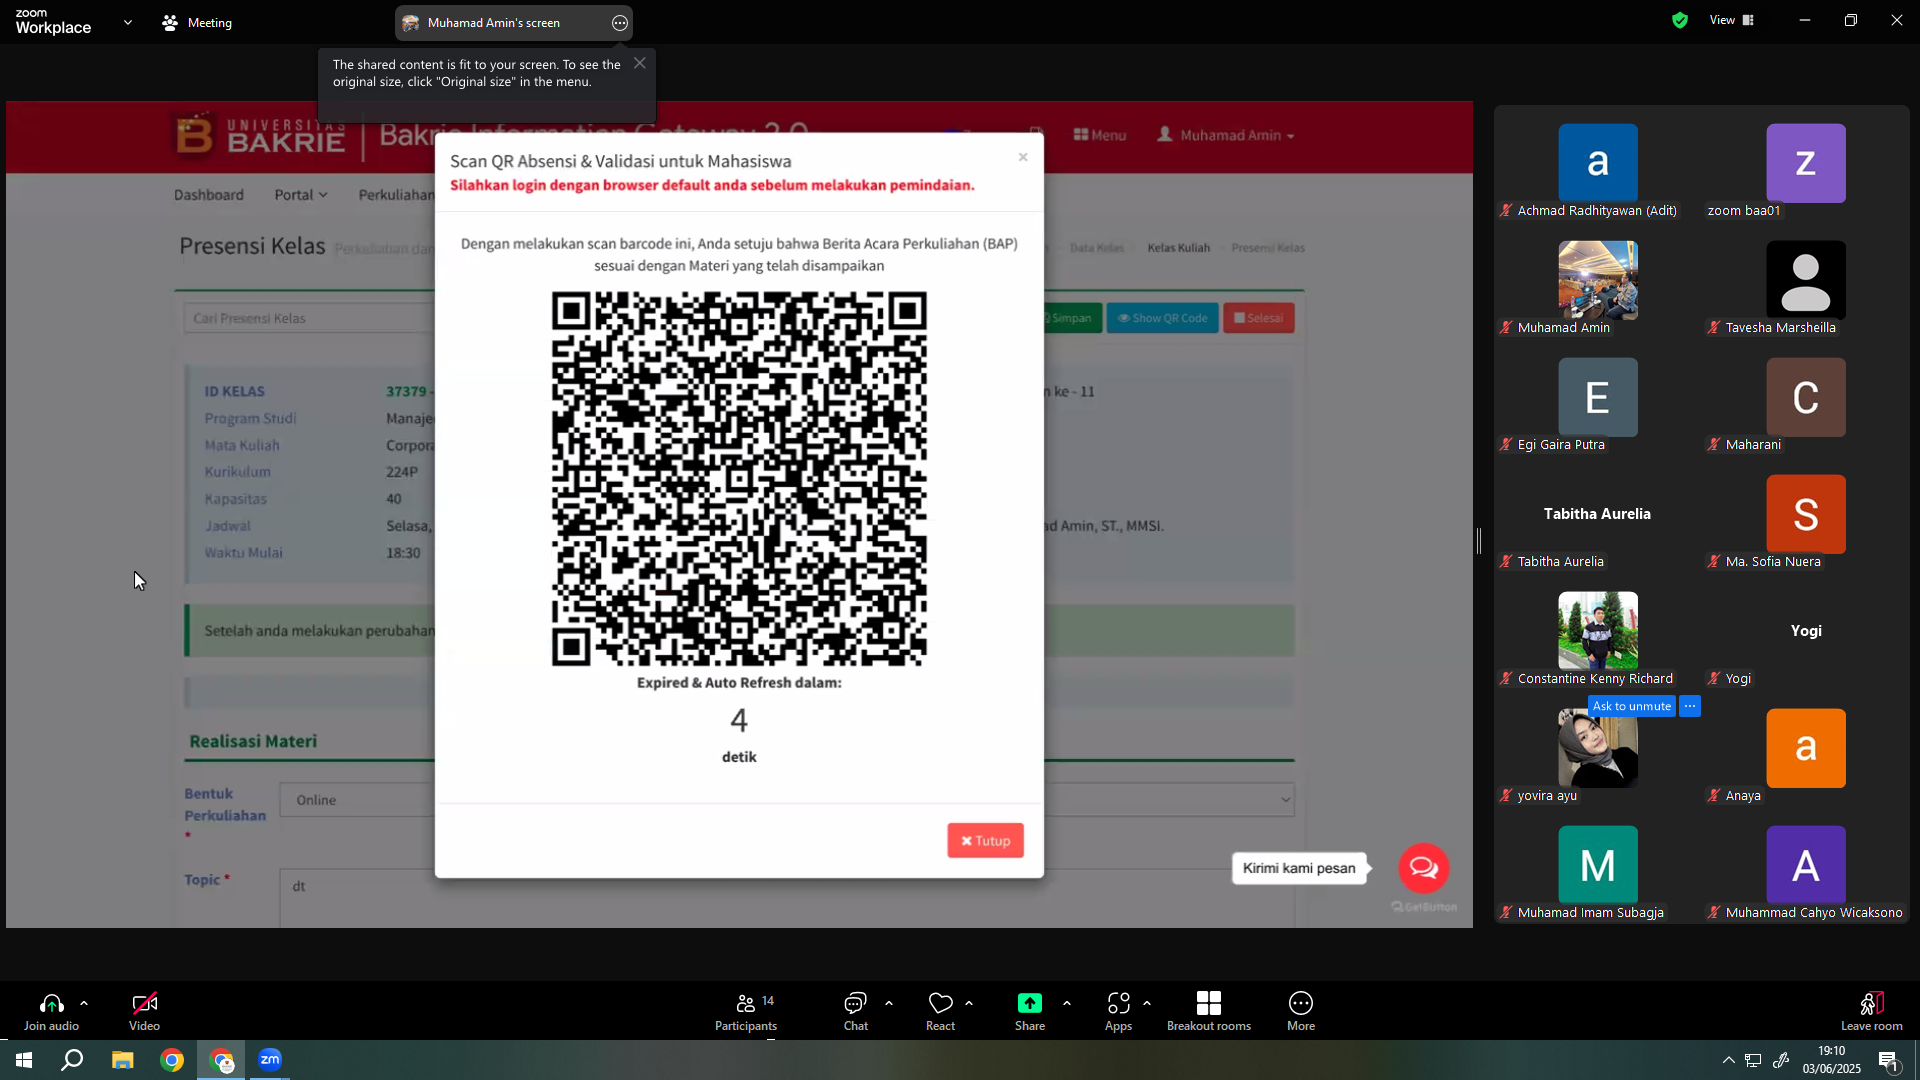Show hidden system tray icons
Image resolution: width=1920 pixels, height=1080 pixels.
coord(1729,1060)
